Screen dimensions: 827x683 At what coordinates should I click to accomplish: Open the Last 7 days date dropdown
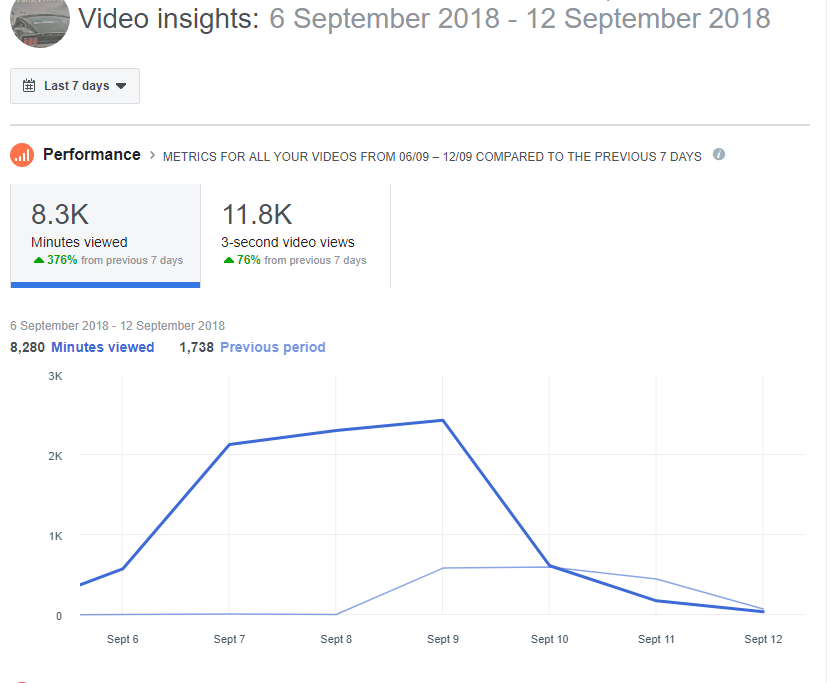pos(75,85)
